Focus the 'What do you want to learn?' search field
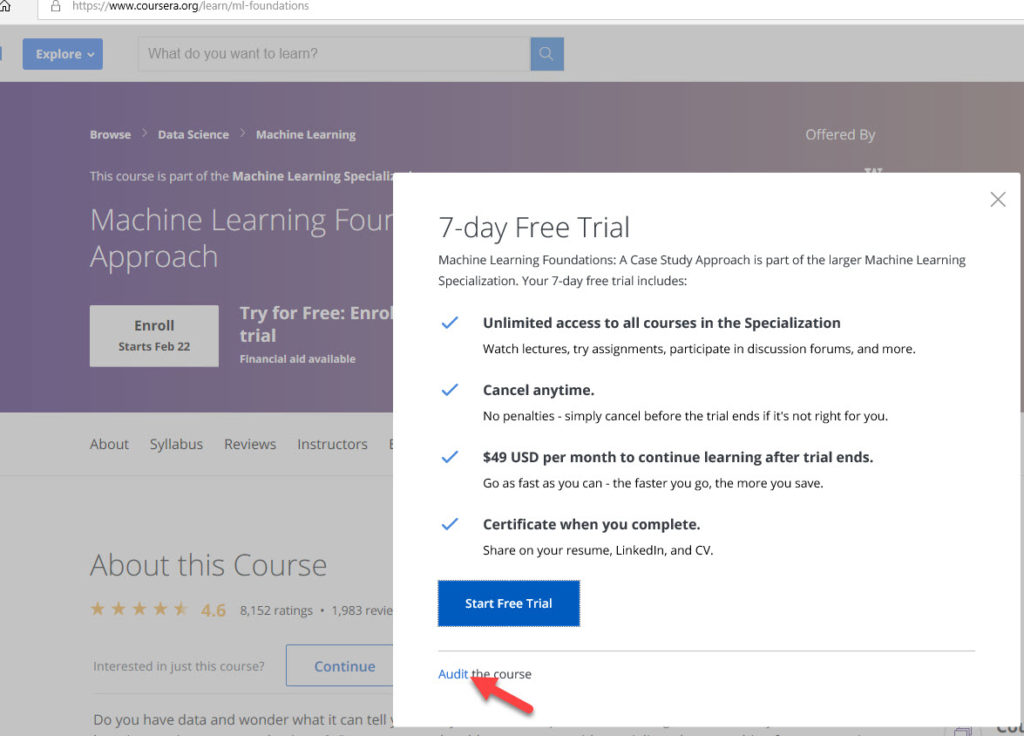 (x=334, y=54)
